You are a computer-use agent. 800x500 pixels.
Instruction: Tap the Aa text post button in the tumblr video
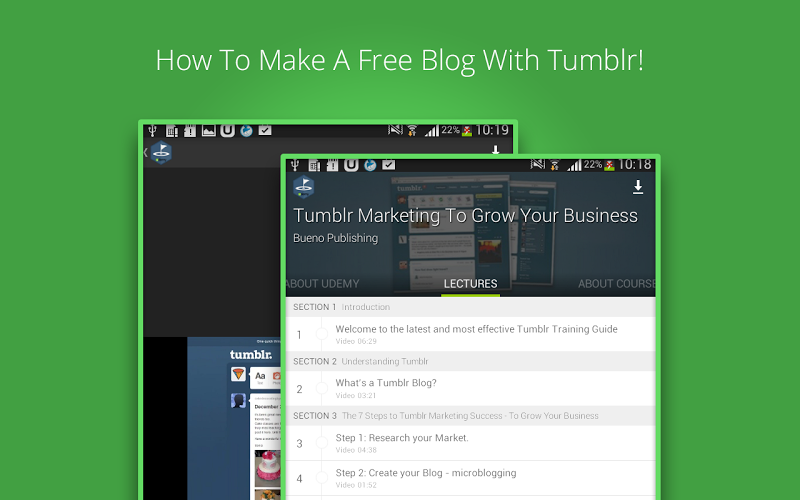pyautogui.click(x=260, y=378)
